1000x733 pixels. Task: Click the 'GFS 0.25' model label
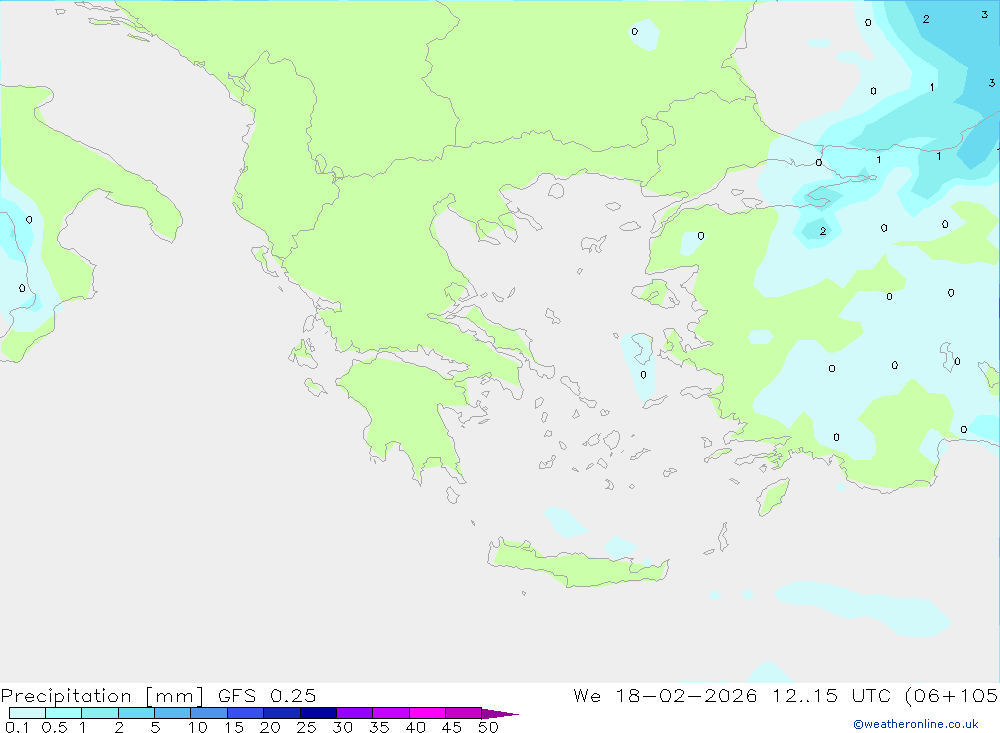[x=267, y=695]
